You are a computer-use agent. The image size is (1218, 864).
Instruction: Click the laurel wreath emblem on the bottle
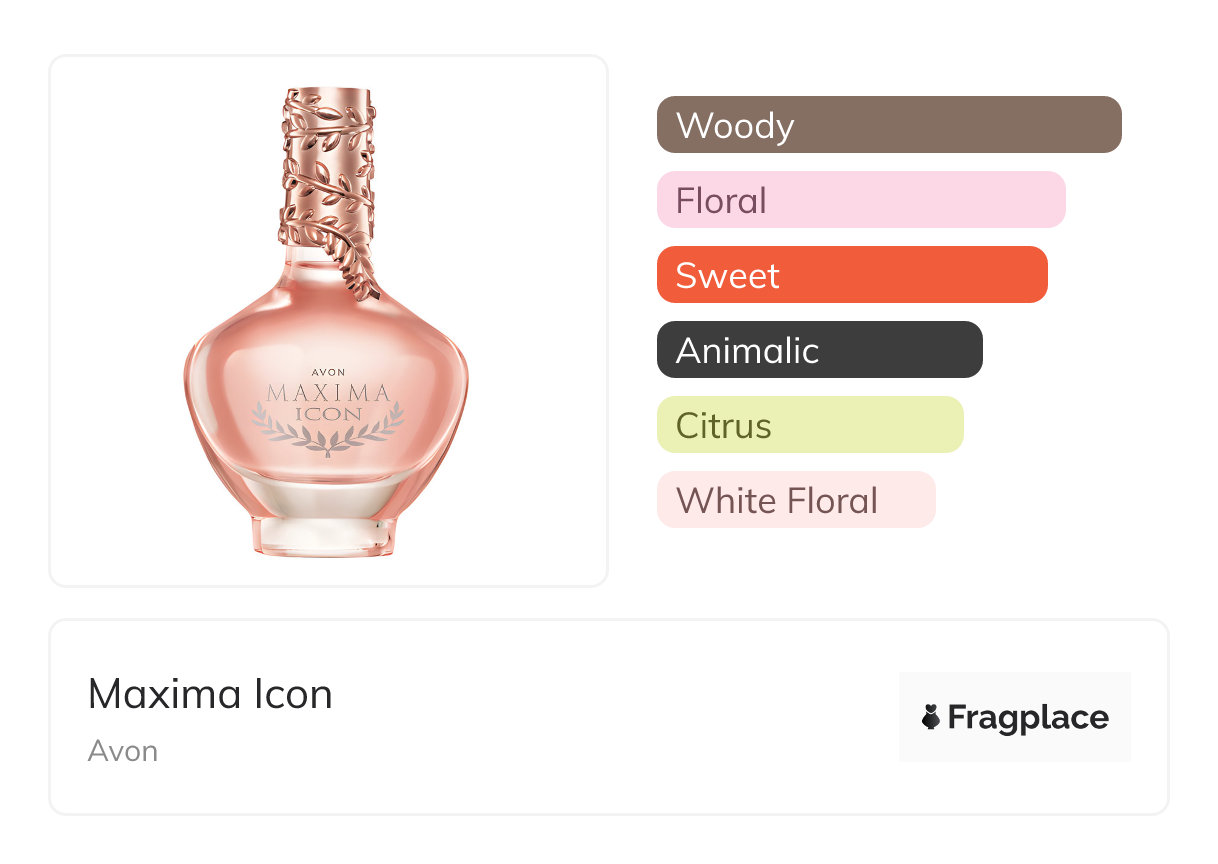pyautogui.click(x=328, y=432)
